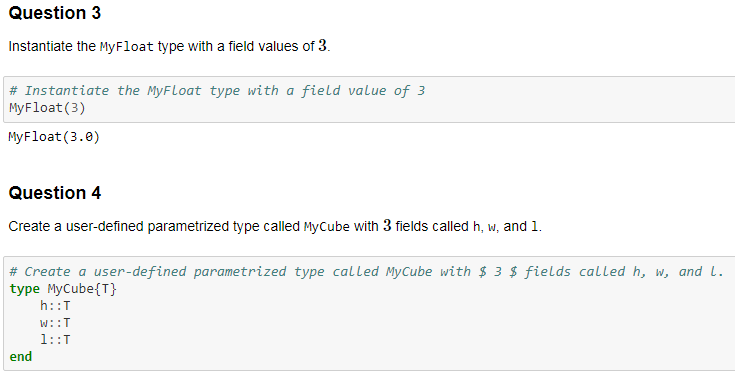Click MyCube{T} in the type definition
The height and width of the screenshot is (379, 735).
pyautogui.click(x=82, y=289)
